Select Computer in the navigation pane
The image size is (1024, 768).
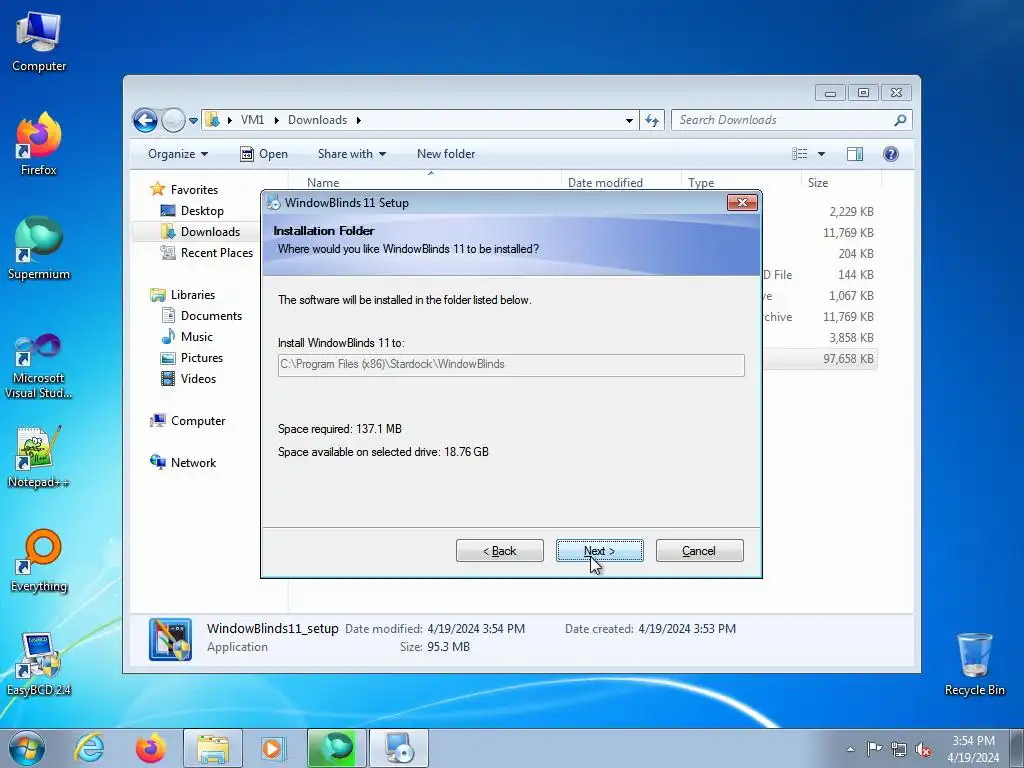(x=198, y=421)
